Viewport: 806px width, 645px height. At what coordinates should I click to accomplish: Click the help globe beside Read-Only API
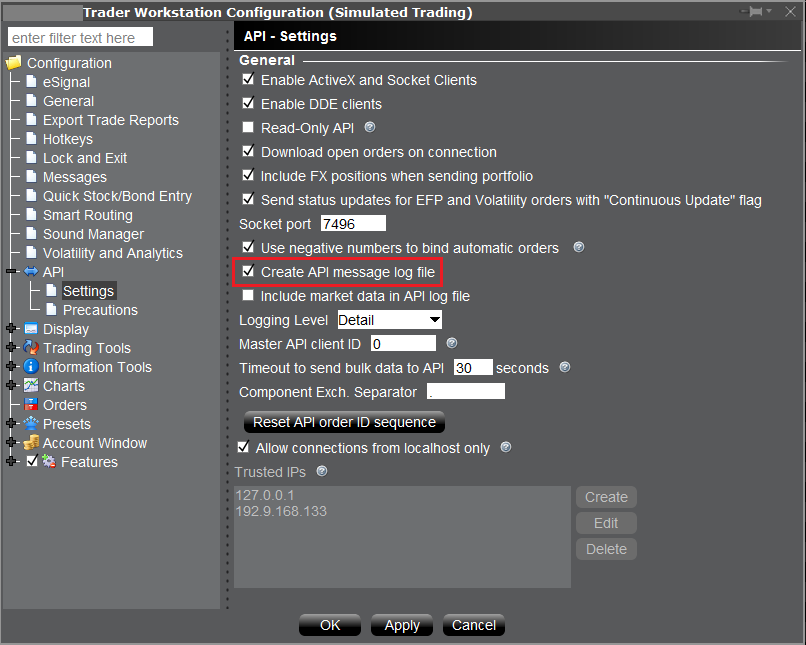click(370, 125)
